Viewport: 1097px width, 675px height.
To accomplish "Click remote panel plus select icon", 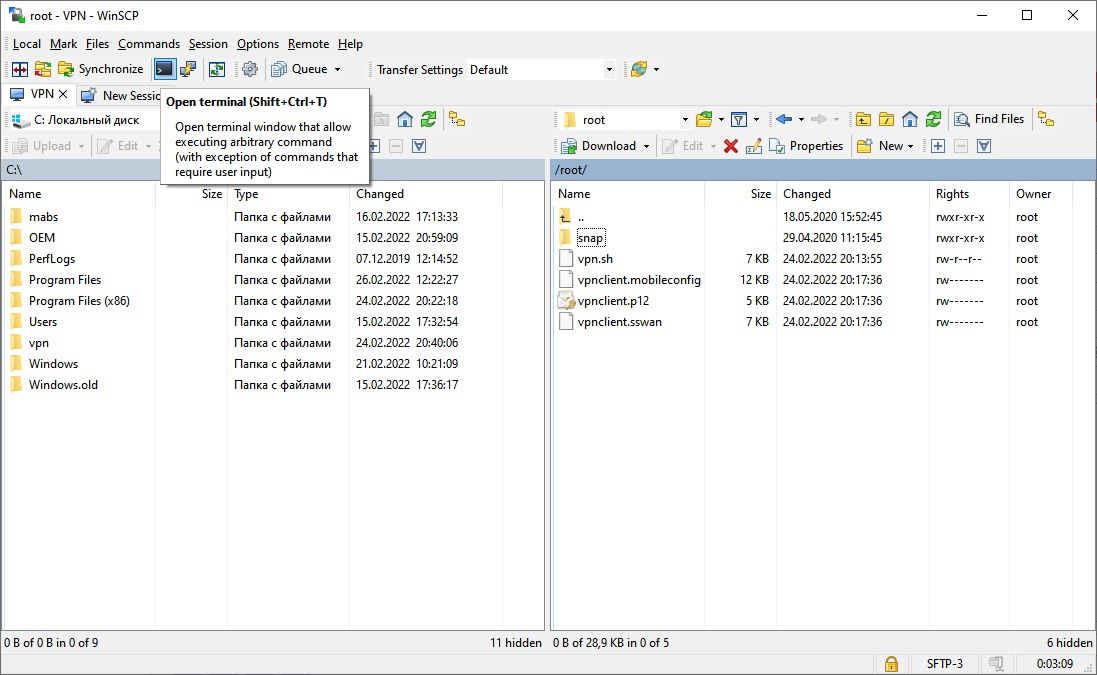I will pyautogui.click(x=938, y=146).
